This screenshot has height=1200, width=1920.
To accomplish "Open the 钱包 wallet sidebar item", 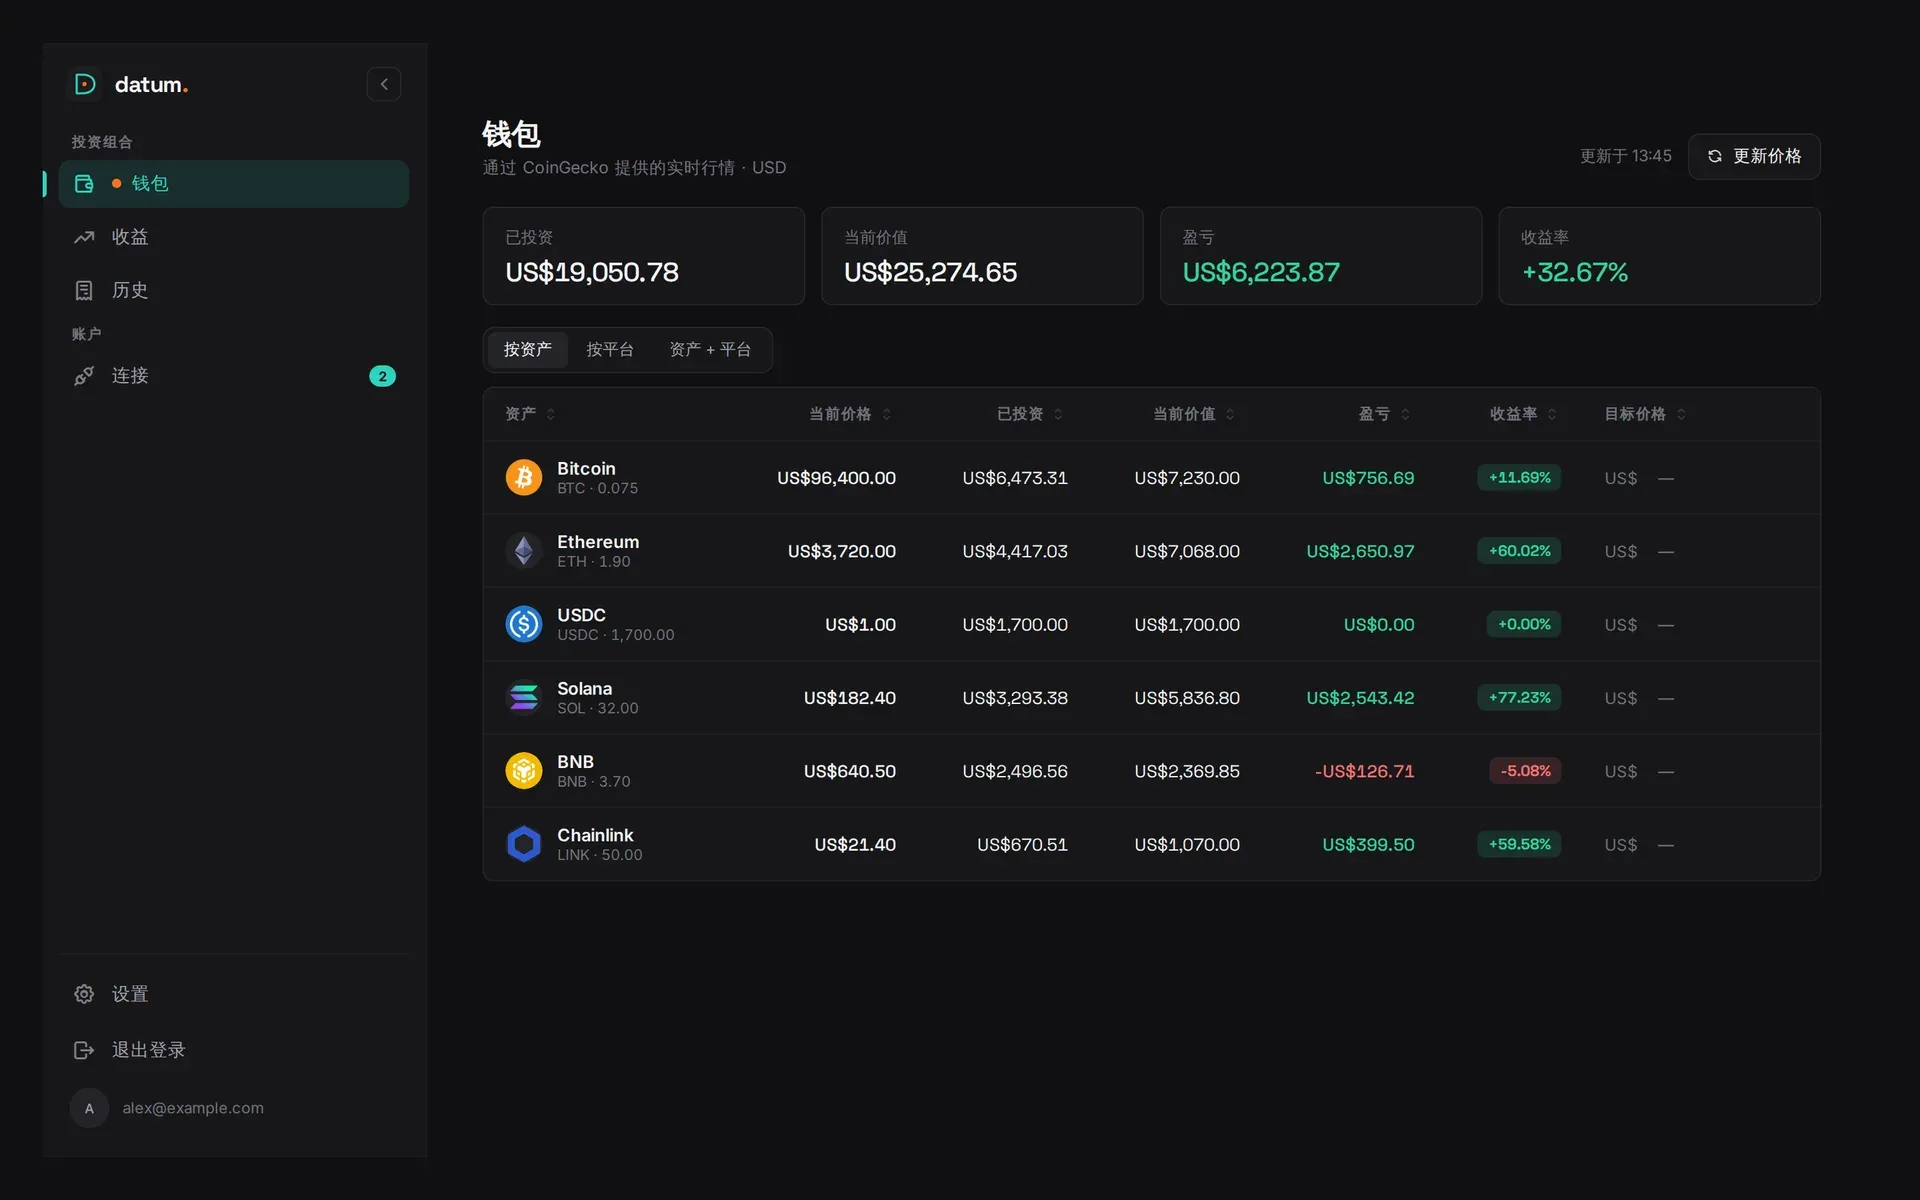I will point(234,184).
